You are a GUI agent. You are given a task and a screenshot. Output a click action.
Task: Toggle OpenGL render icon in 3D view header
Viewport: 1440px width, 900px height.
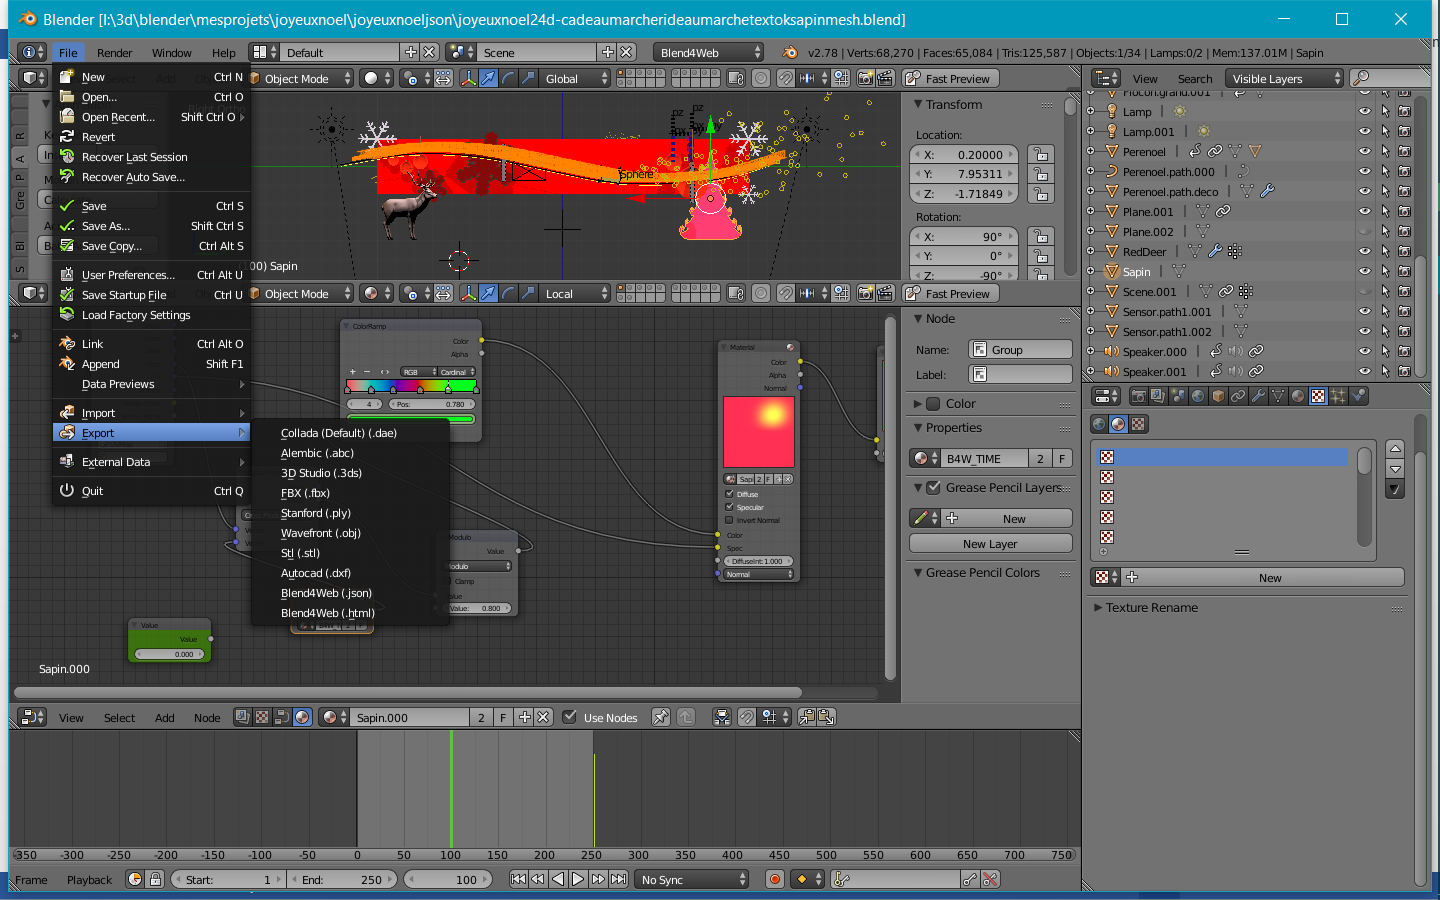(x=866, y=78)
